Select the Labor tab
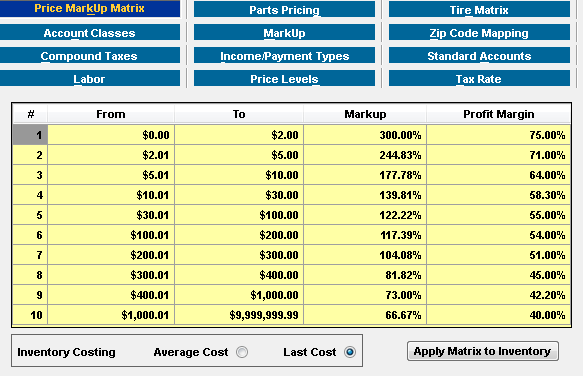This screenshot has width=583, height=376. [90, 78]
